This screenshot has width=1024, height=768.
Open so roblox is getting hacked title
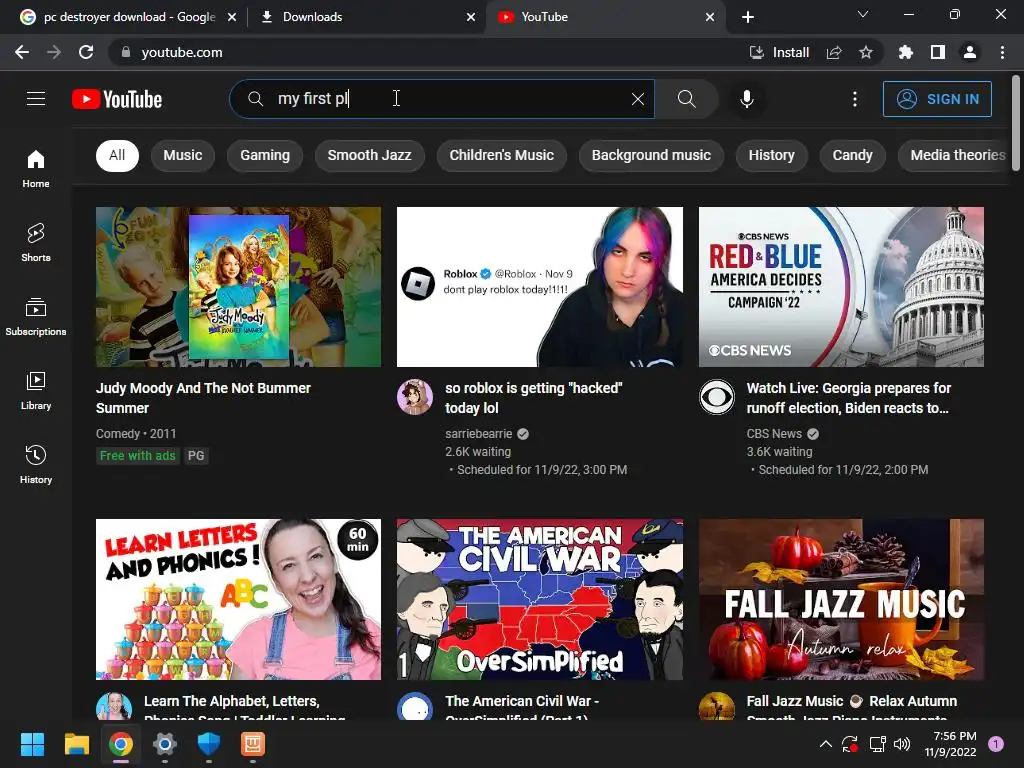[534, 398]
